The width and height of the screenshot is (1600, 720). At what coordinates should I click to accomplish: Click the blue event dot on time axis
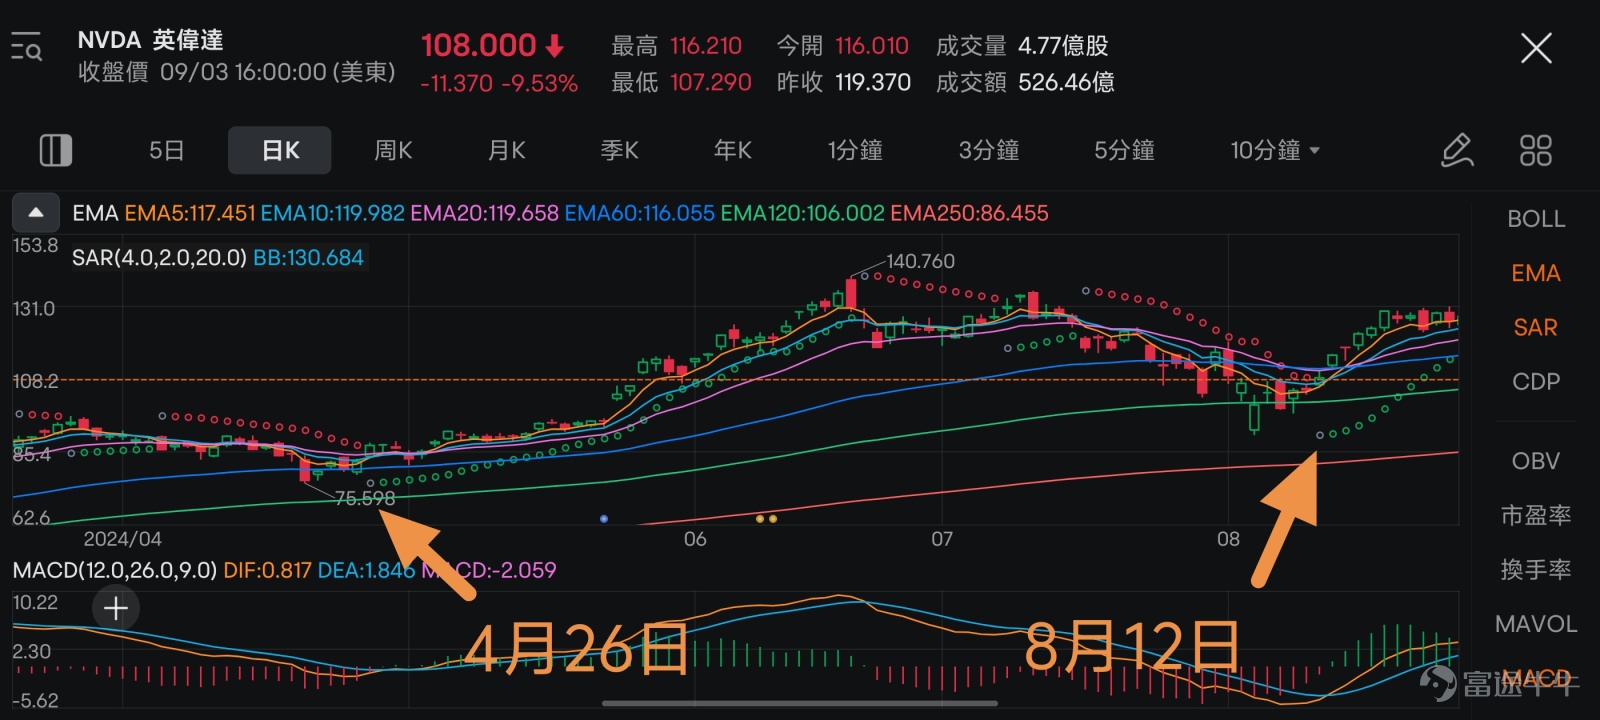pyautogui.click(x=604, y=519)
